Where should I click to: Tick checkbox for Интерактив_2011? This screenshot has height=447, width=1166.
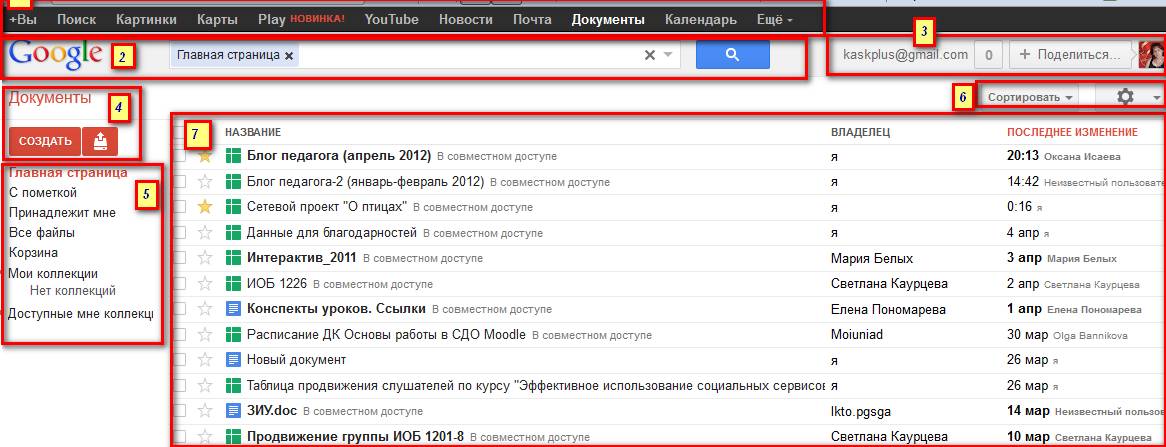[179, 258]
